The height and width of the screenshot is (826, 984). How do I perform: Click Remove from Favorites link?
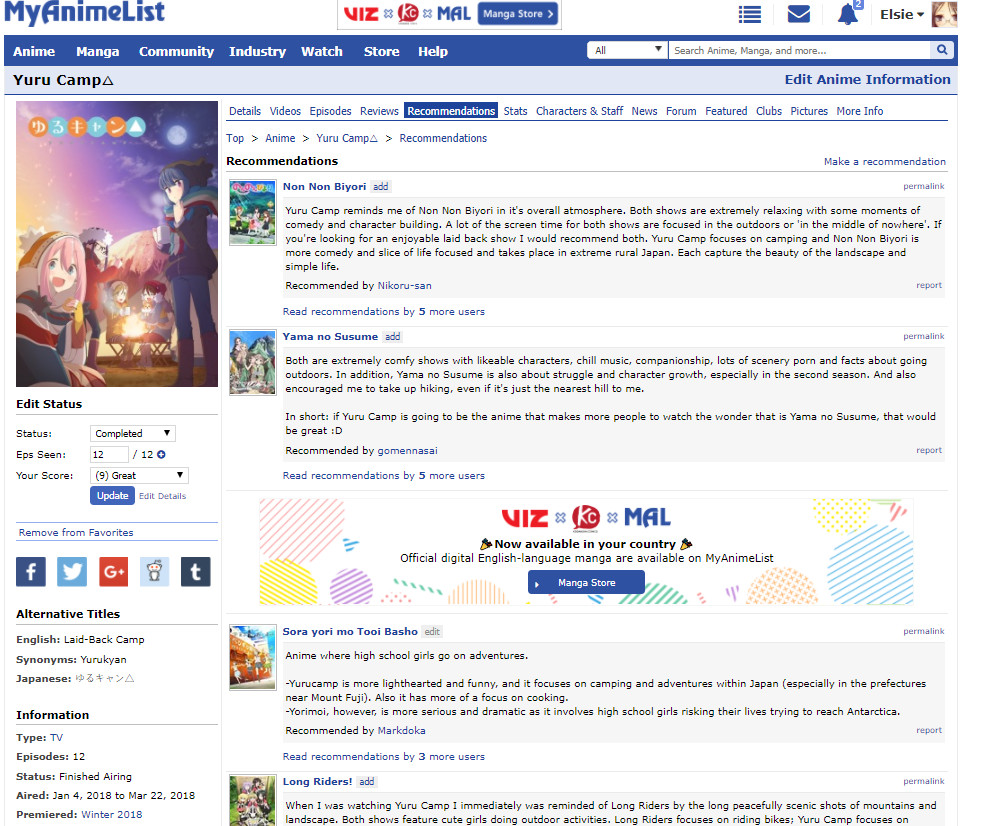[x=76, y=532]
